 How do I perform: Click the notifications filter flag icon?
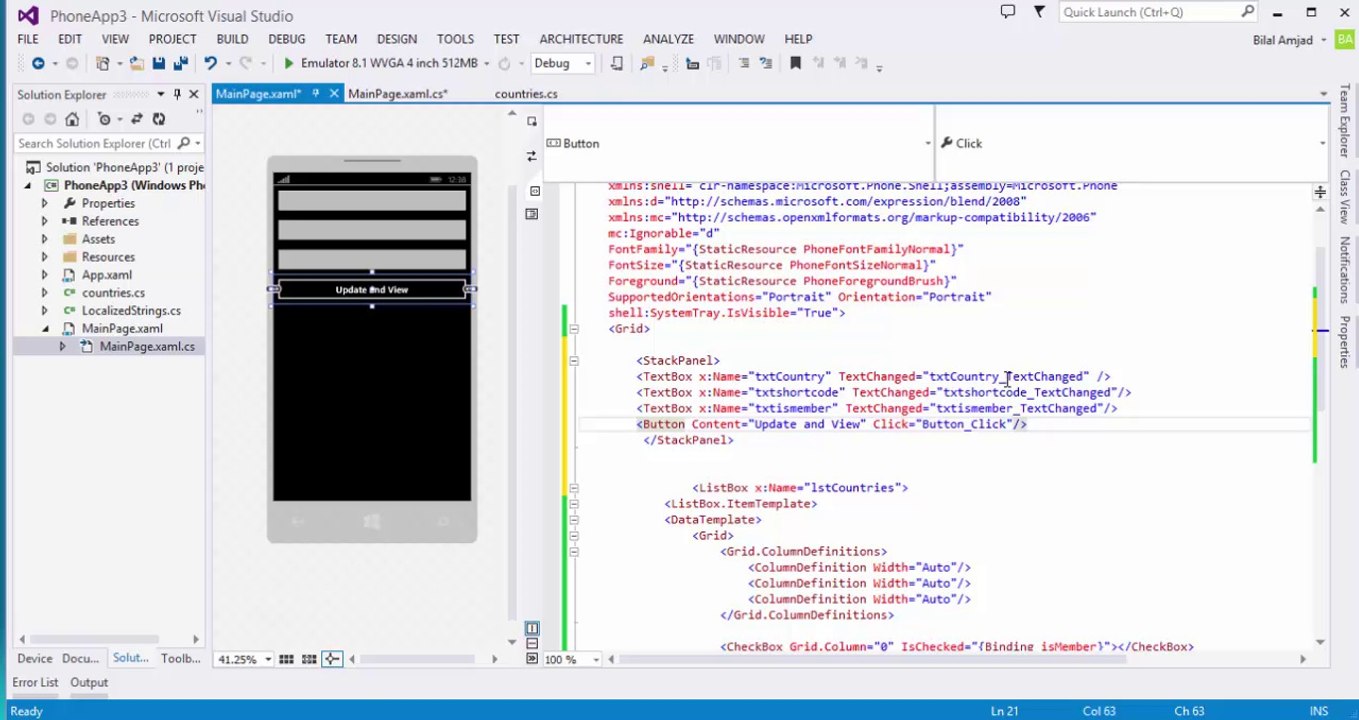1039,12
